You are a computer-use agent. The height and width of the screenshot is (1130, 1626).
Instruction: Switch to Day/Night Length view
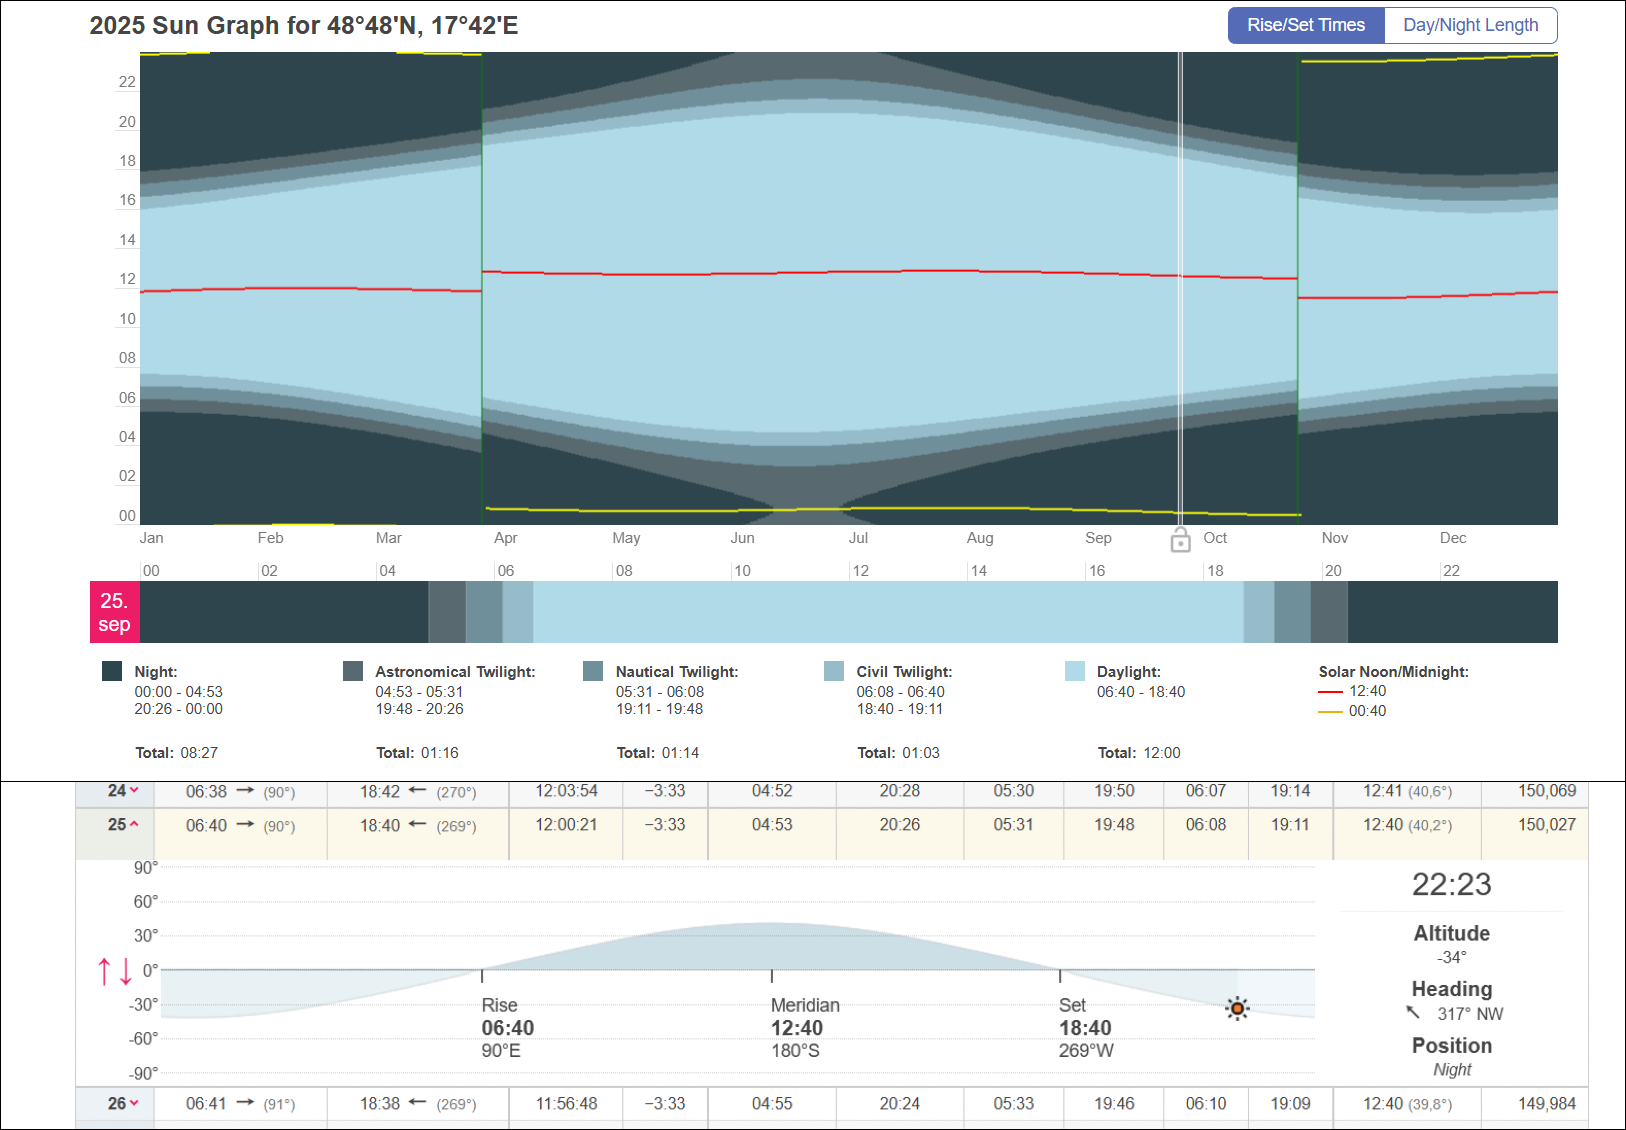point(1471,25)
